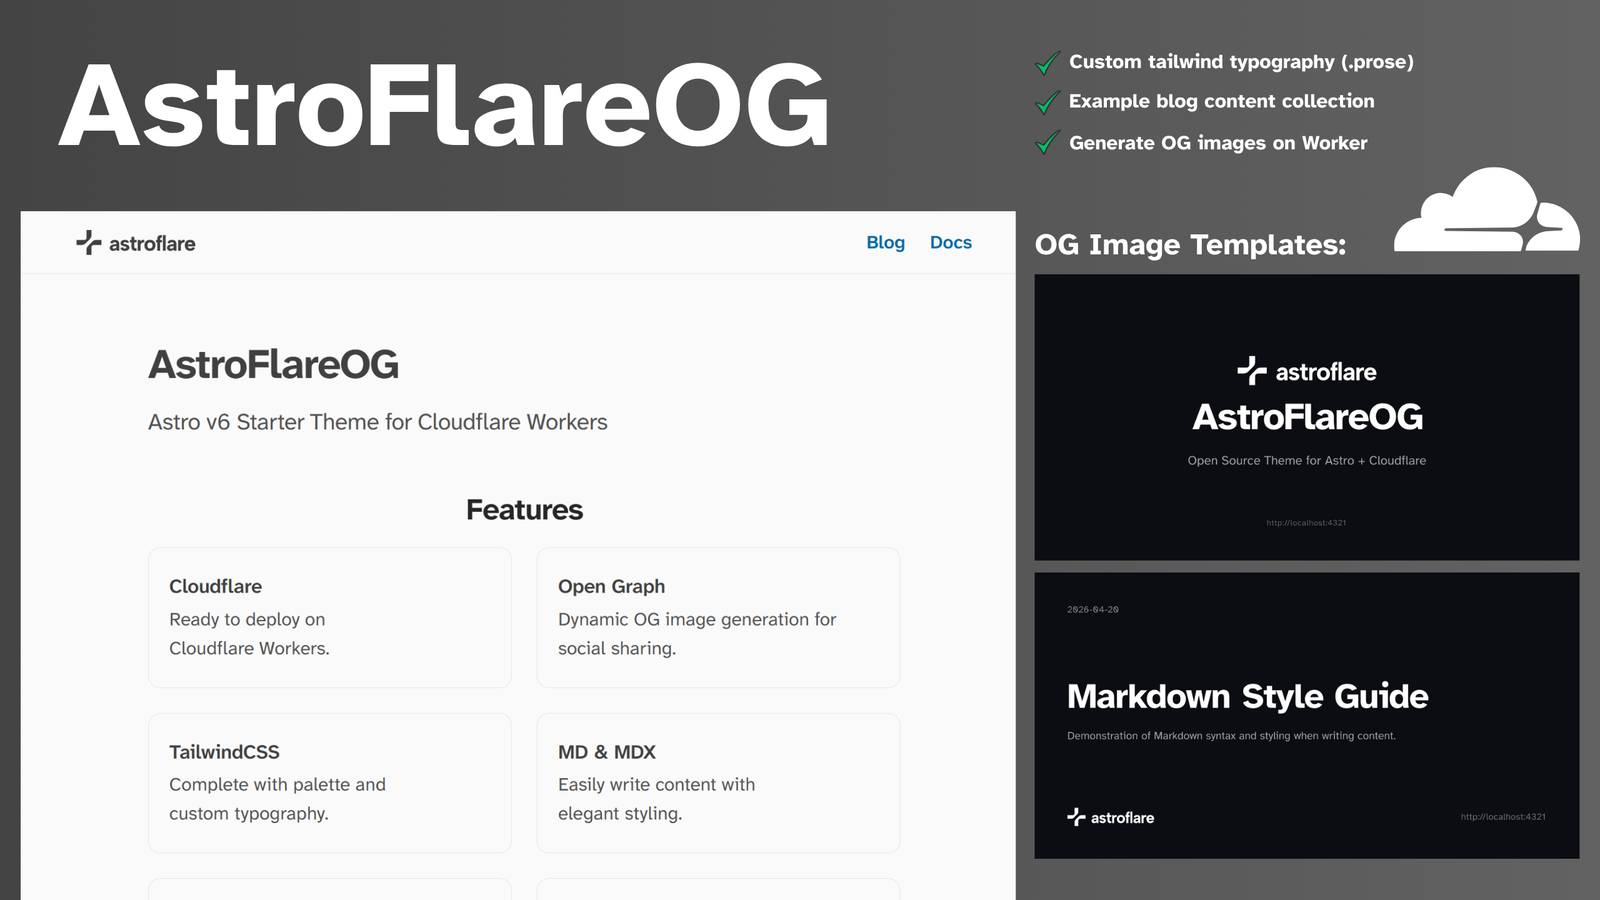Click the astroflare logo icon in header
Screen dimensions: 1600x900
pyautogui.click(x=89, y=243)
